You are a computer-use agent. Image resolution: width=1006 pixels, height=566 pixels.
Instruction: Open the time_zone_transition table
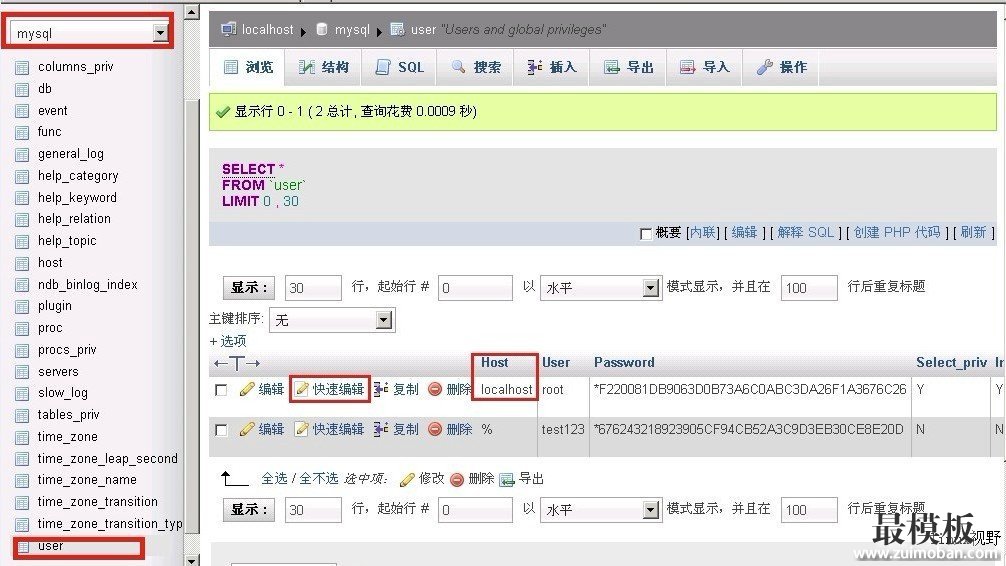tap(98, 502)
